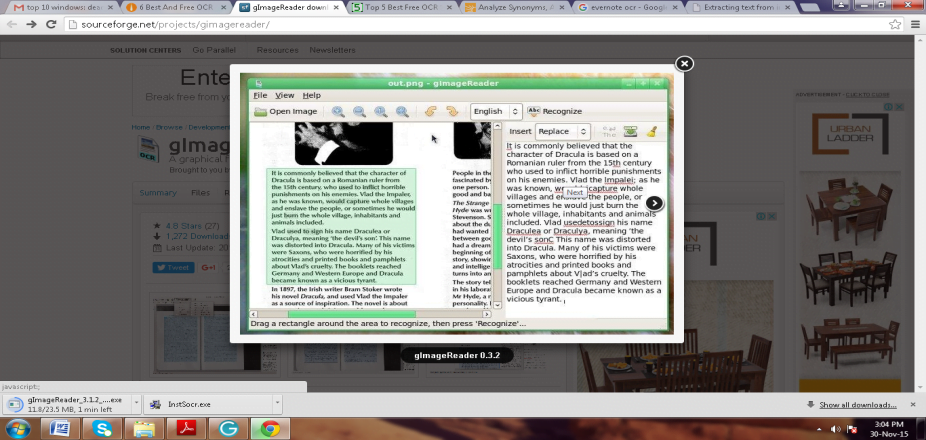
Task: Click the gImageReader window title icon
Action: click(x=258, y=83)
